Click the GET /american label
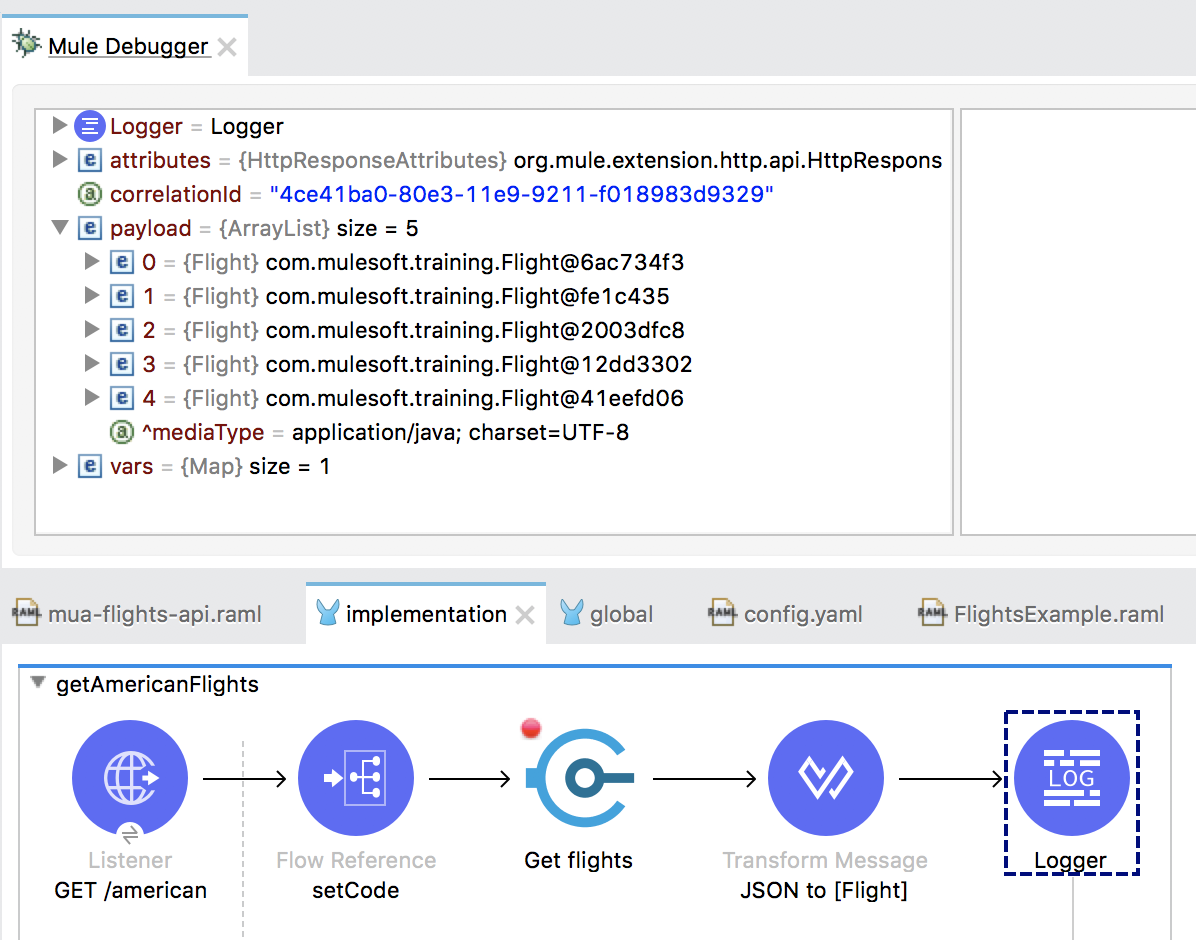The width and height of the screenshot is (1196, 940). [130, 890]
